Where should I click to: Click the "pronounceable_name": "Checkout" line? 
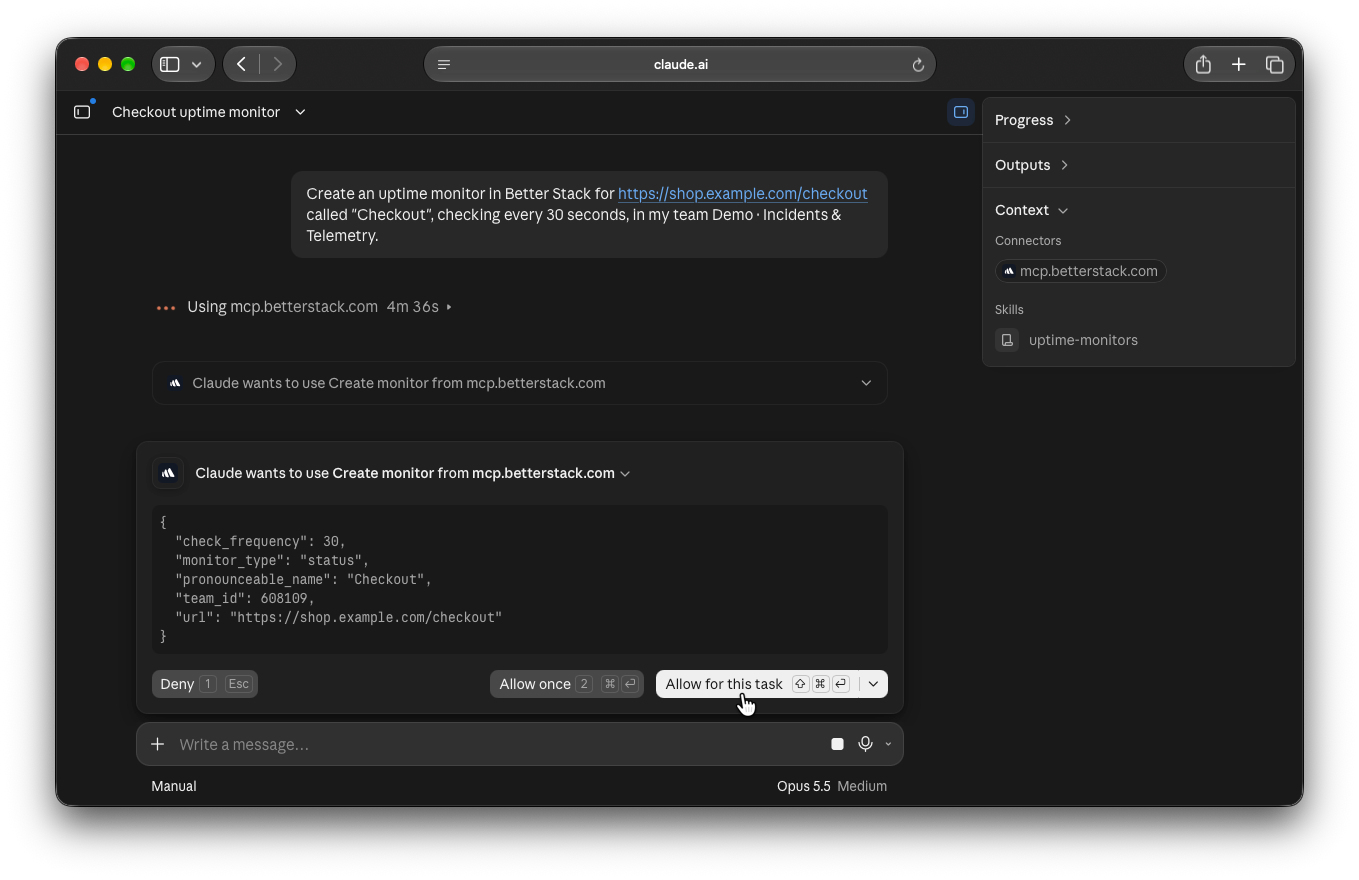click(303, 579)
